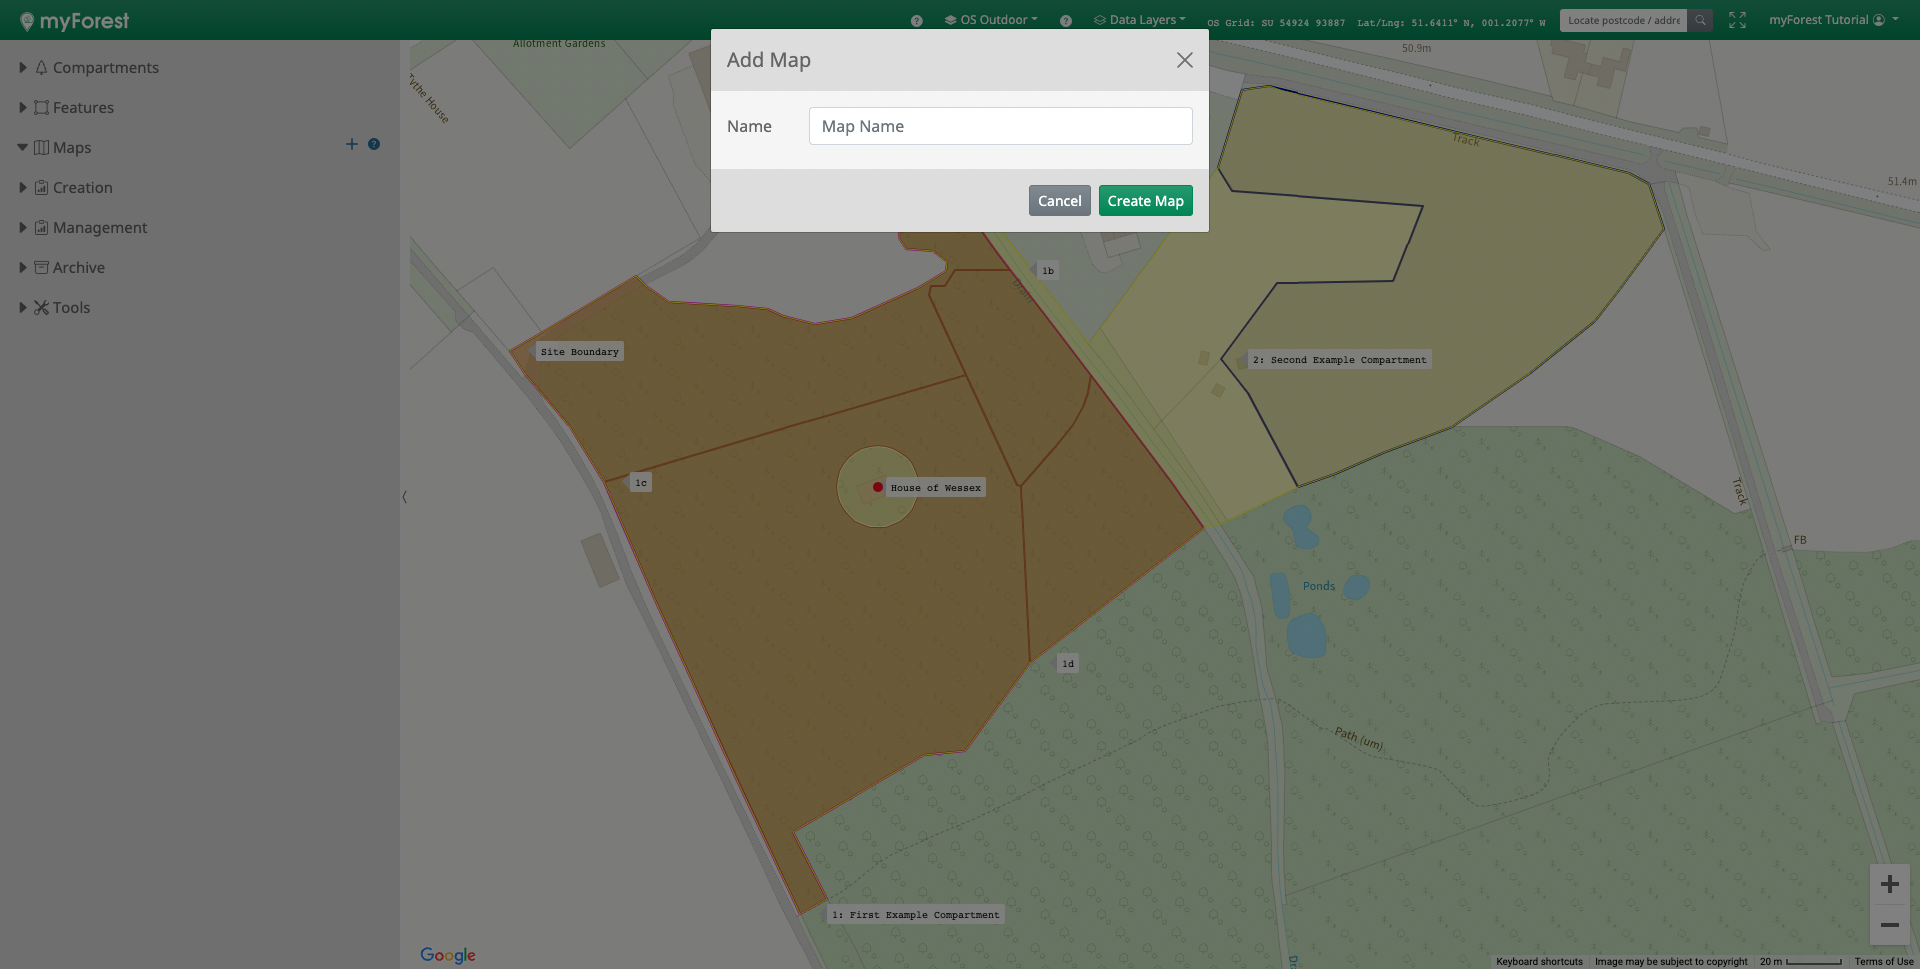Open the OS Outdoor basemap dropdown
Viewport: 1920px width, 969px height.
991,20
